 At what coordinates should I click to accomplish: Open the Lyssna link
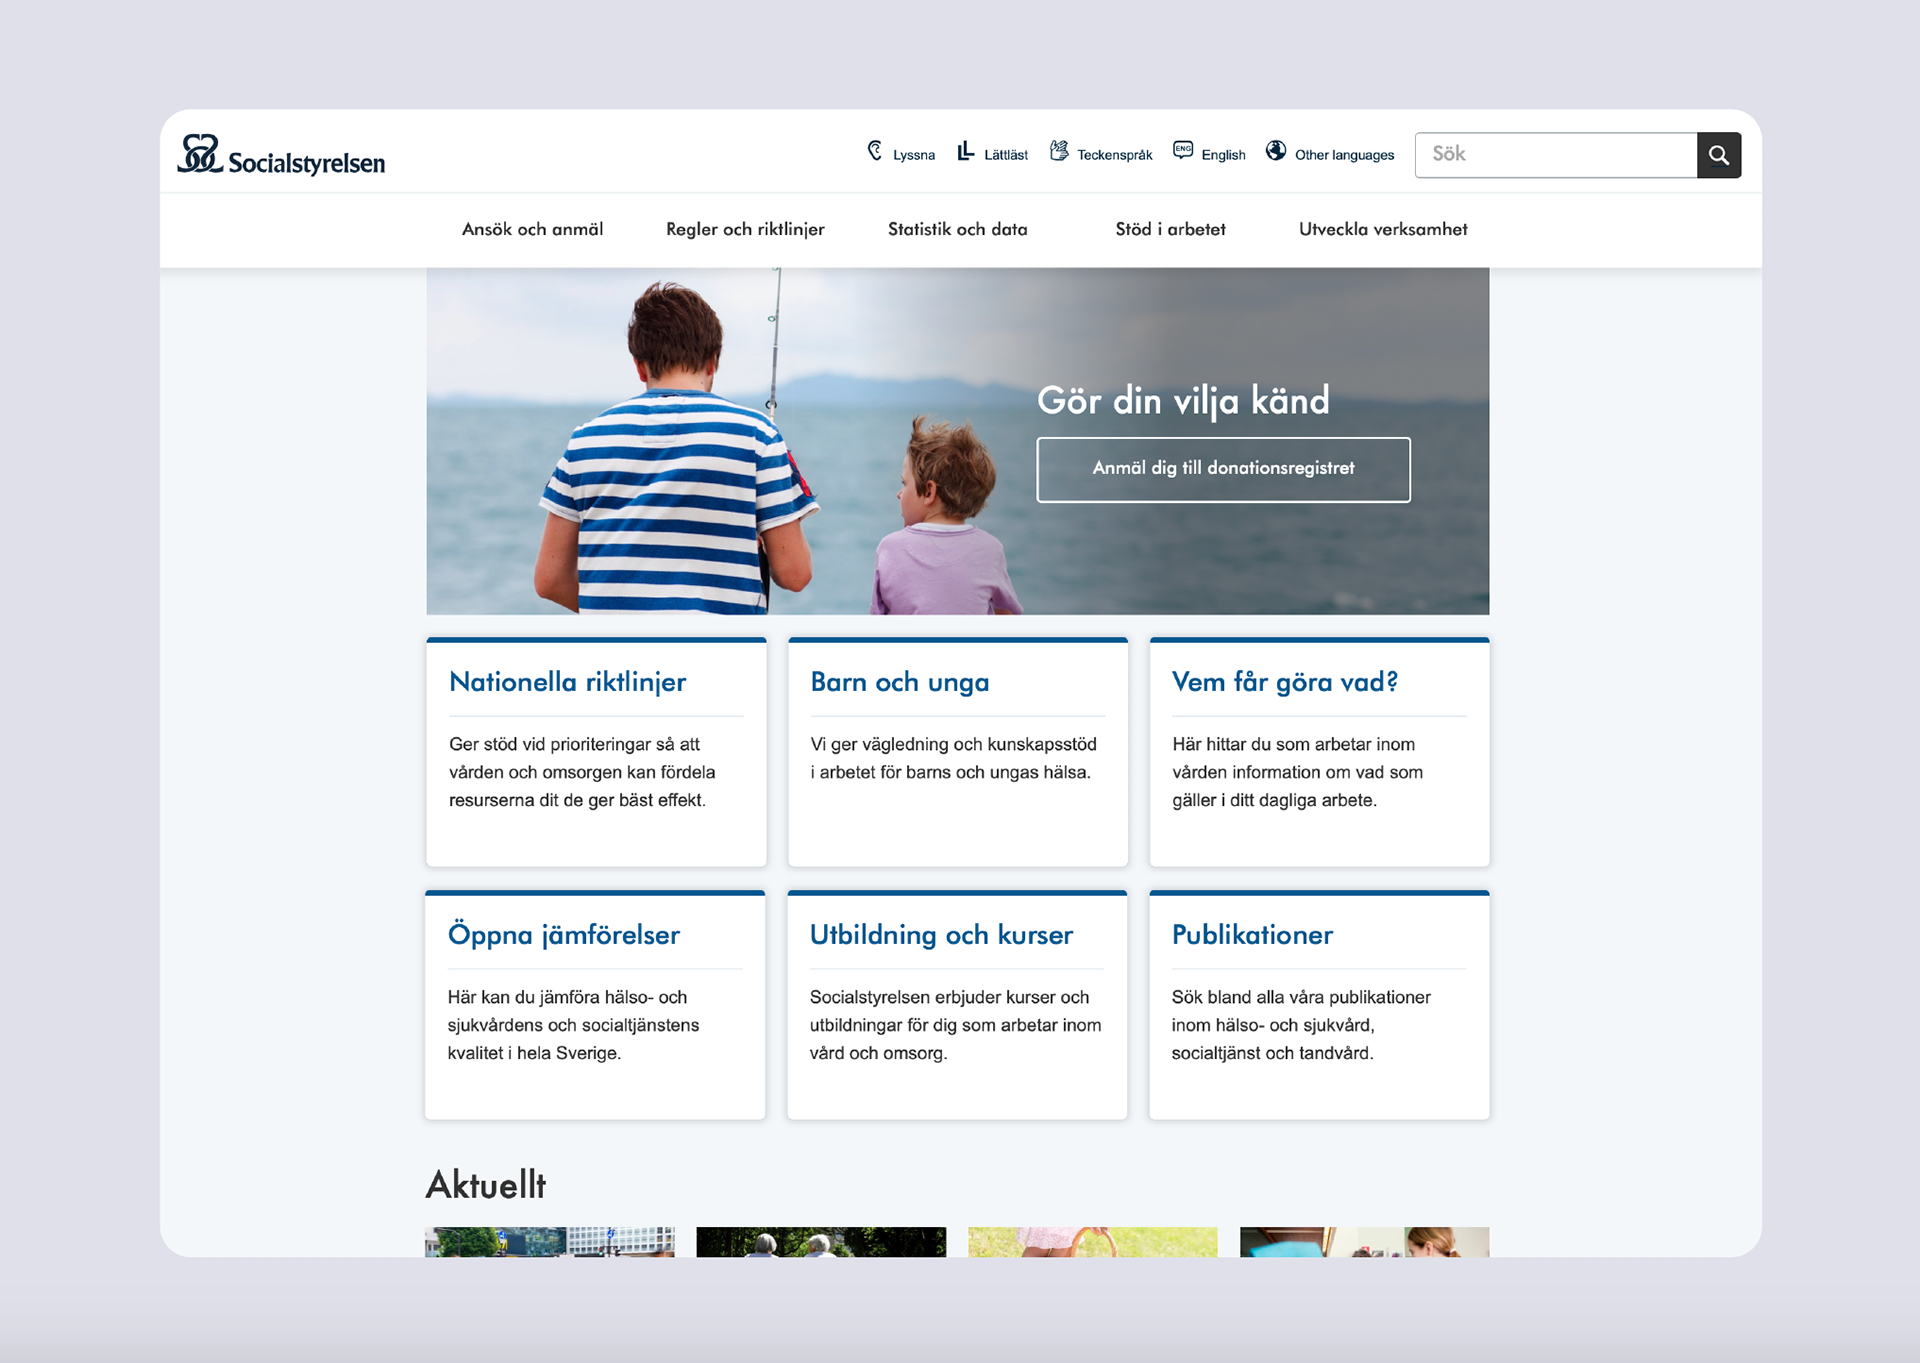tap(914, 155)
